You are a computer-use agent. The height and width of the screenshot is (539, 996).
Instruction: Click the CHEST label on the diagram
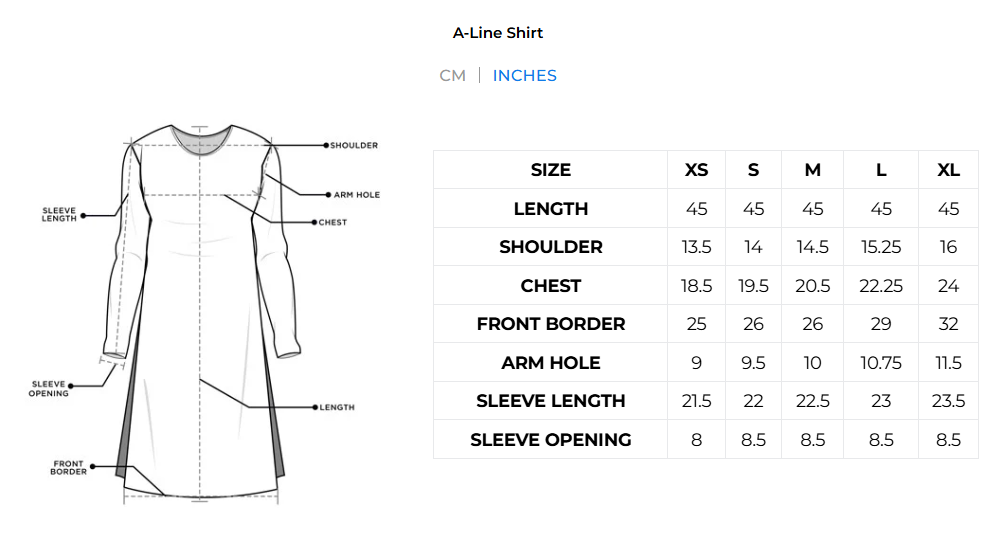tap(333, 222)
